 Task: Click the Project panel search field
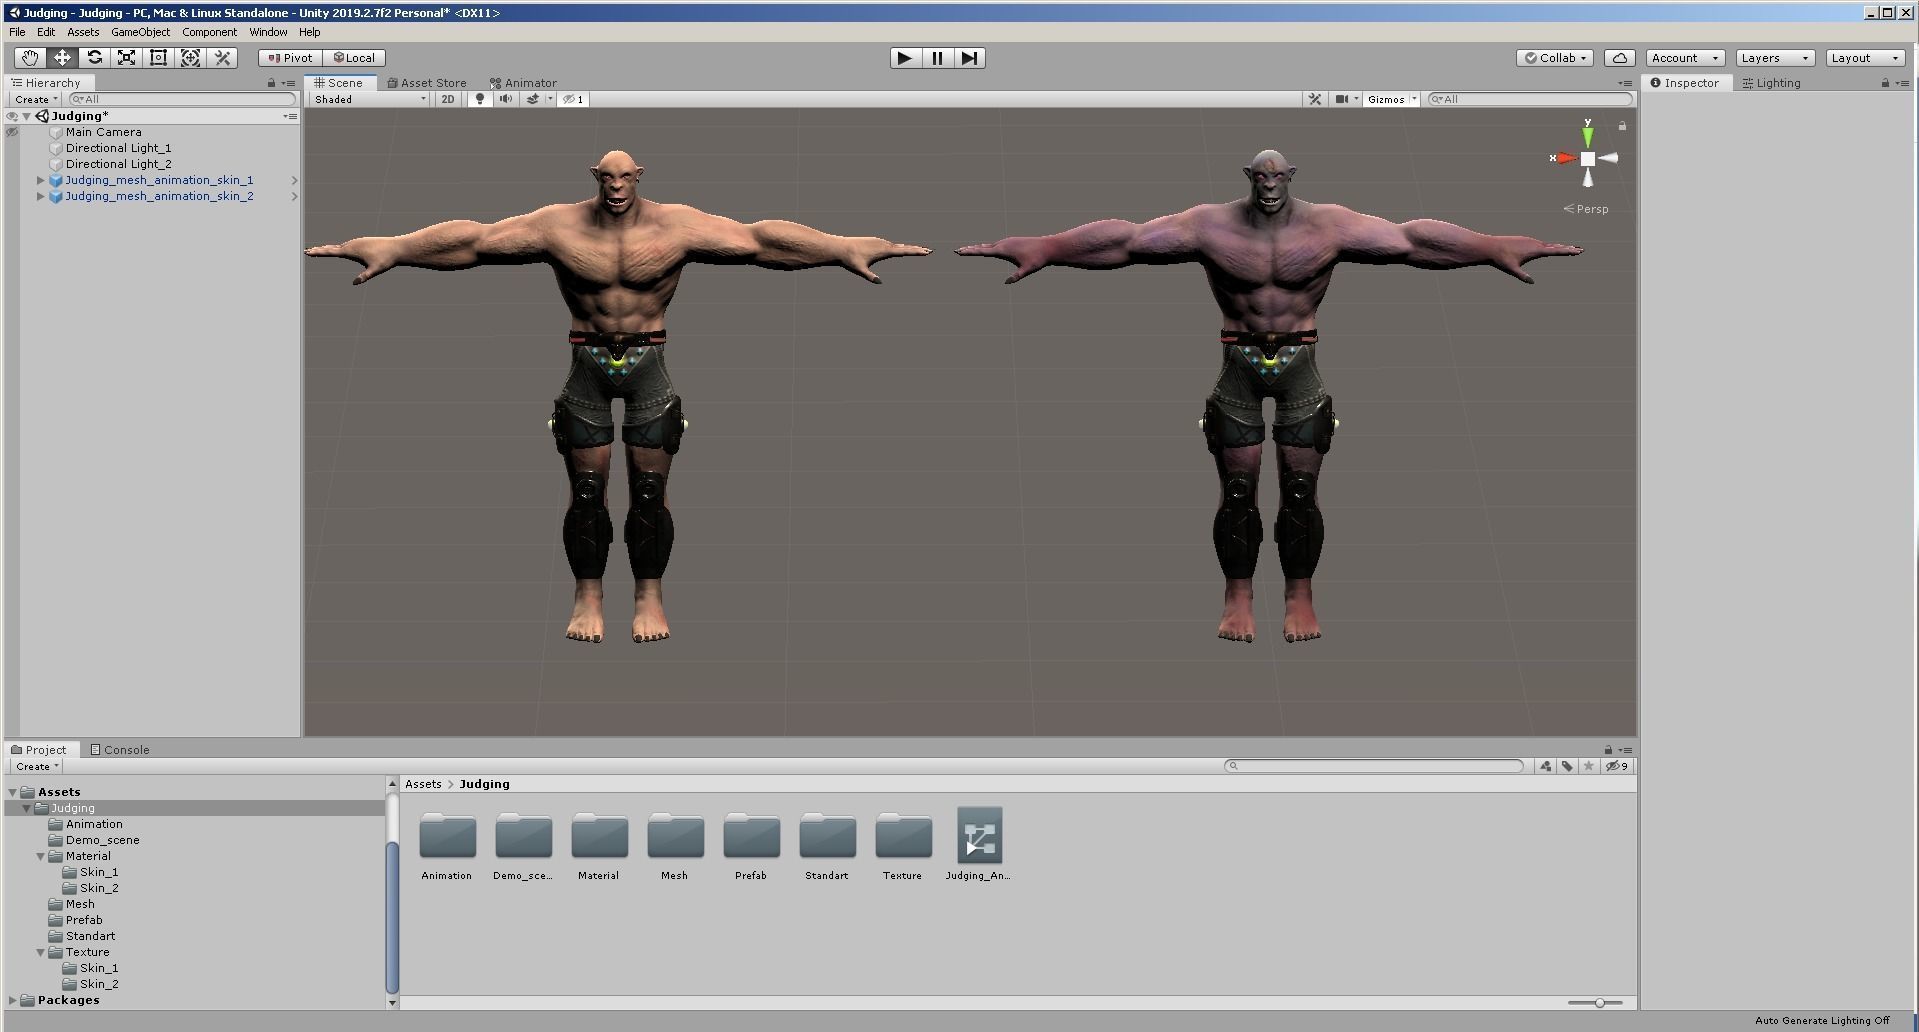(1374, 766)
